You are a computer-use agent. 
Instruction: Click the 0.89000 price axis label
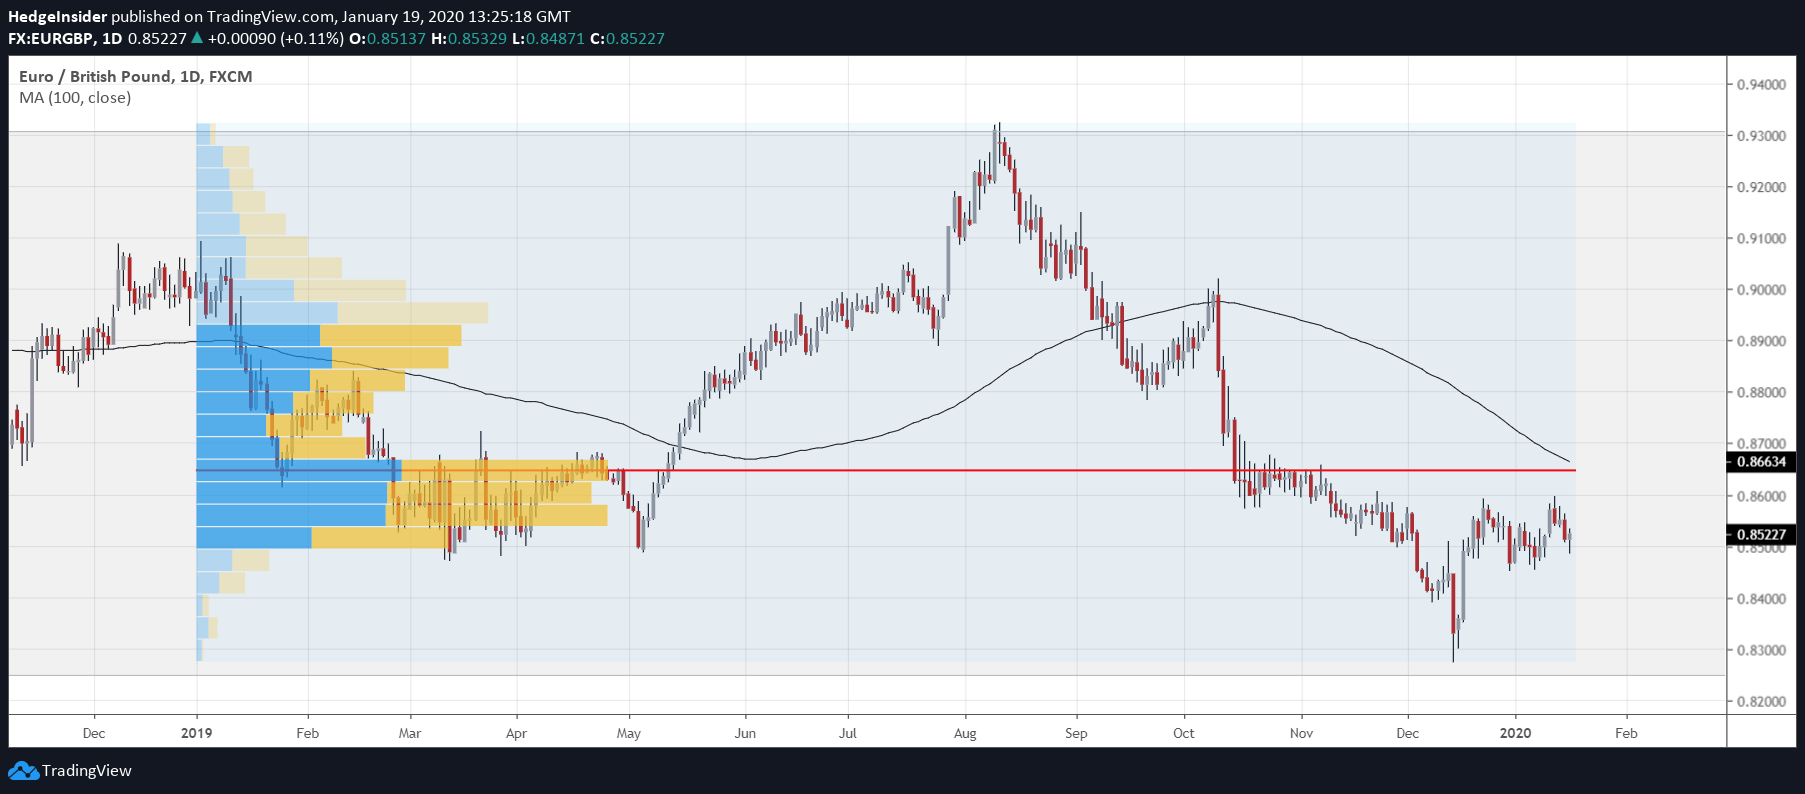pos(1761,342)
